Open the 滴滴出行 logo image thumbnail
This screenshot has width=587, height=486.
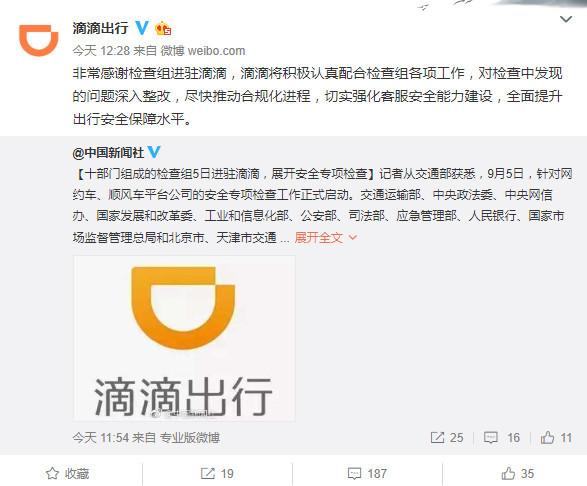coord(184,338)
